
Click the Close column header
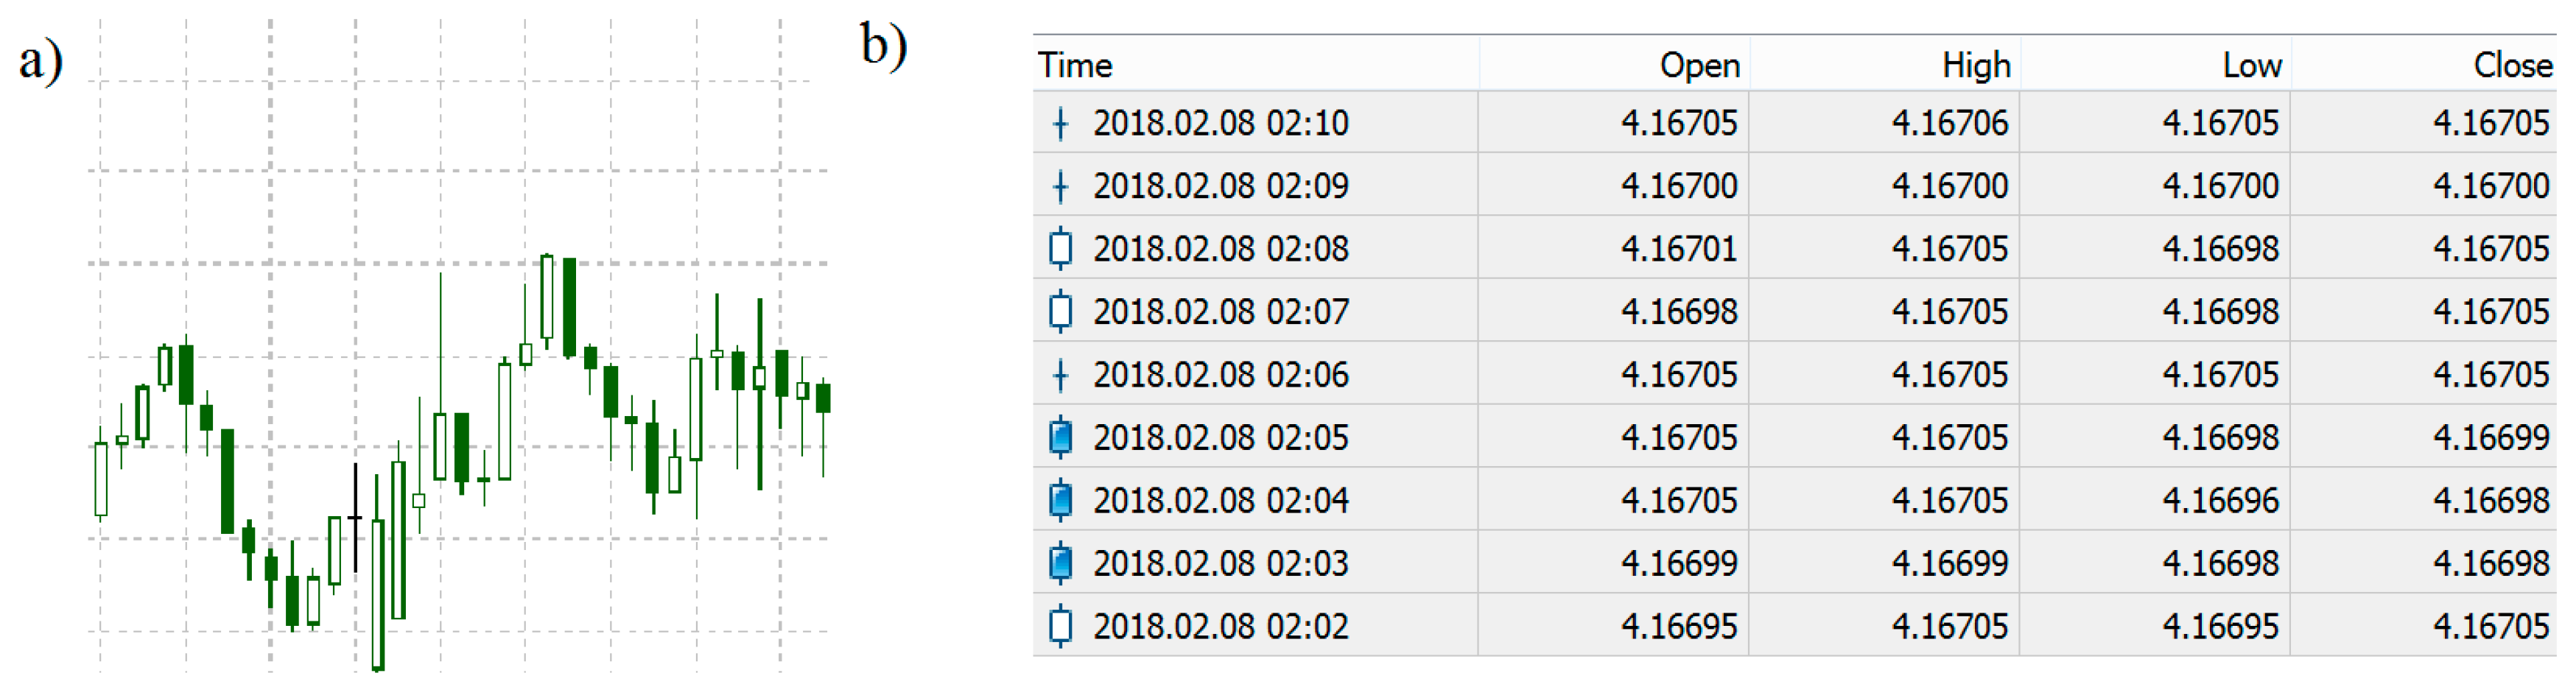point(2512,66)
